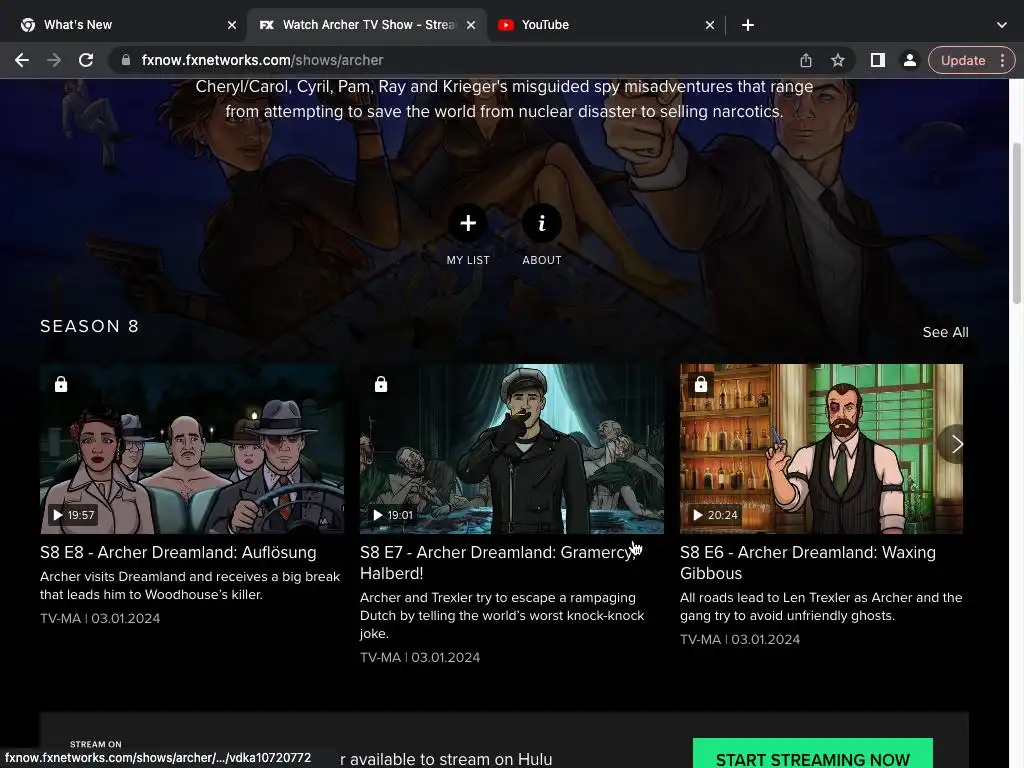Switch to the Watch Archer TV Show tab
1024x768 pixels.
(x=368, y=25)
